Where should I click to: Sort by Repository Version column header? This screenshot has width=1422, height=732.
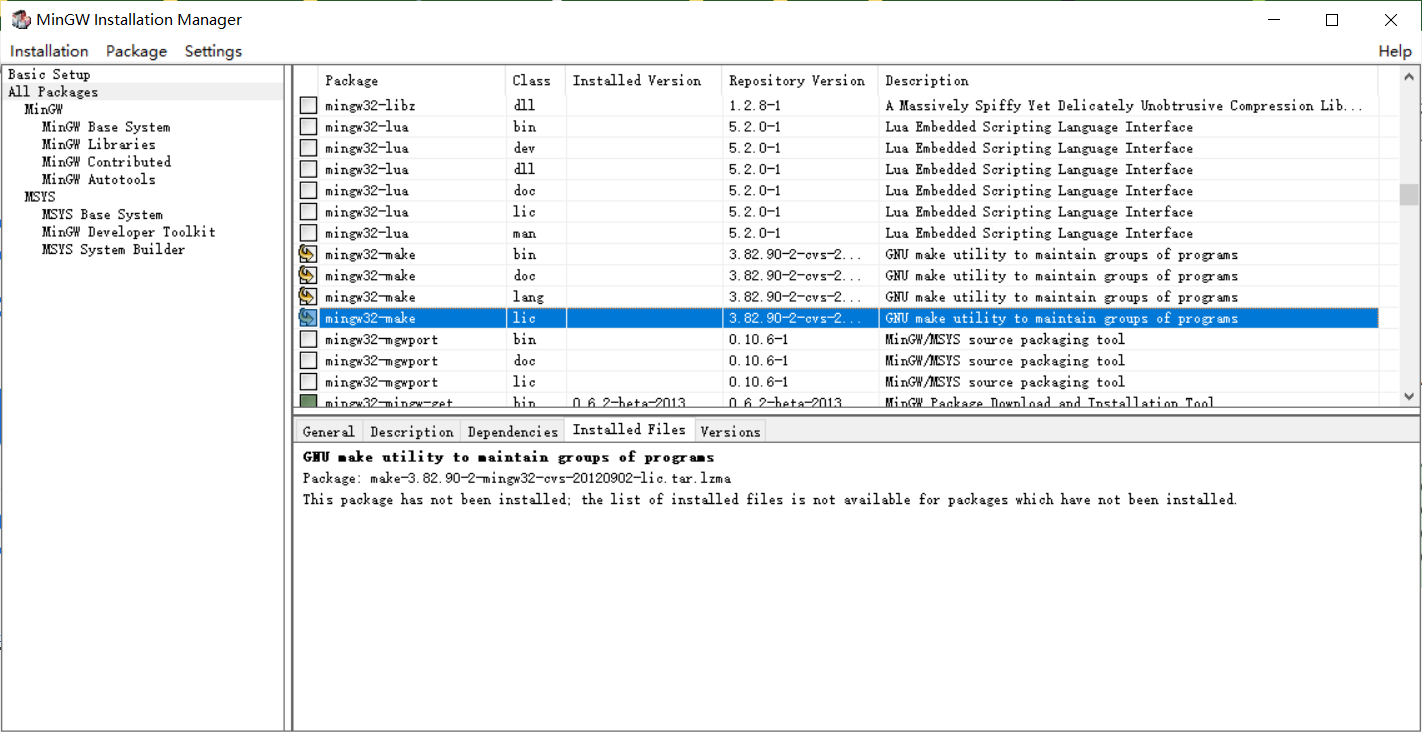(x=800, y=80)
